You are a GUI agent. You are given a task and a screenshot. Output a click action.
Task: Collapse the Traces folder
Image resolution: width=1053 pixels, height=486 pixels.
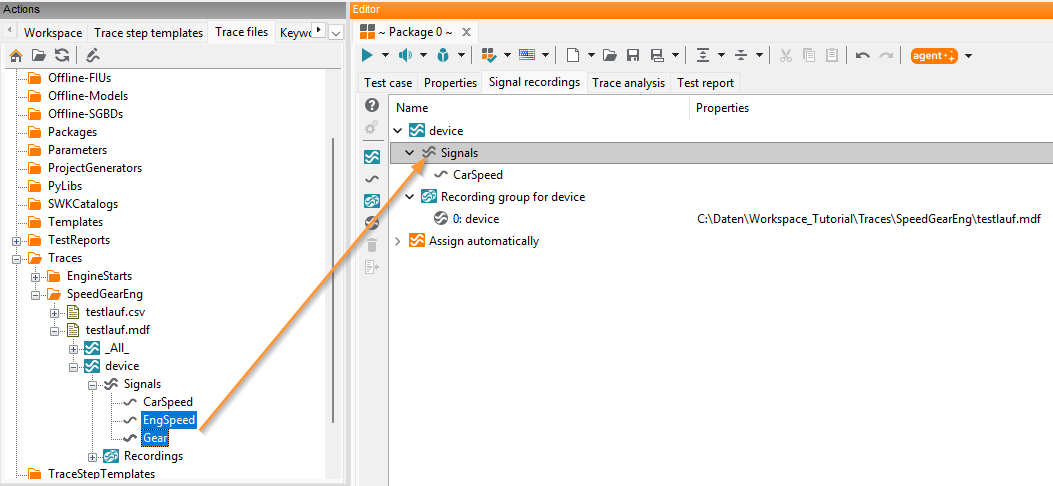17,258
